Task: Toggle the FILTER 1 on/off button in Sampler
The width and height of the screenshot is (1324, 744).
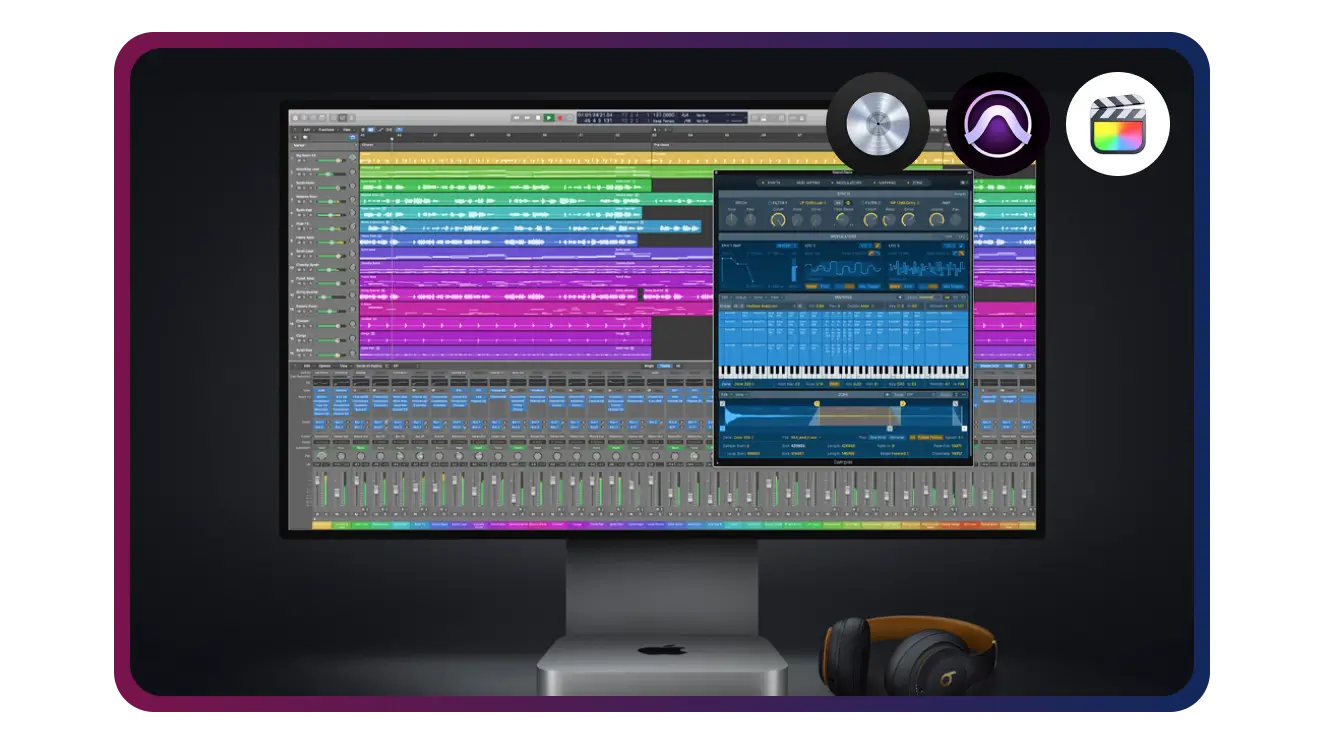Action: click(x=770, y=203)
